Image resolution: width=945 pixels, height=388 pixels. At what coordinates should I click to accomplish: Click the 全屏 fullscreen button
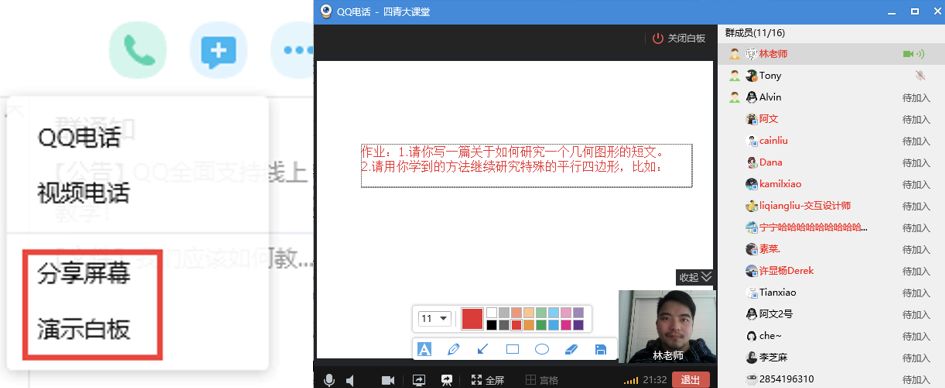(x=487, y=380)
